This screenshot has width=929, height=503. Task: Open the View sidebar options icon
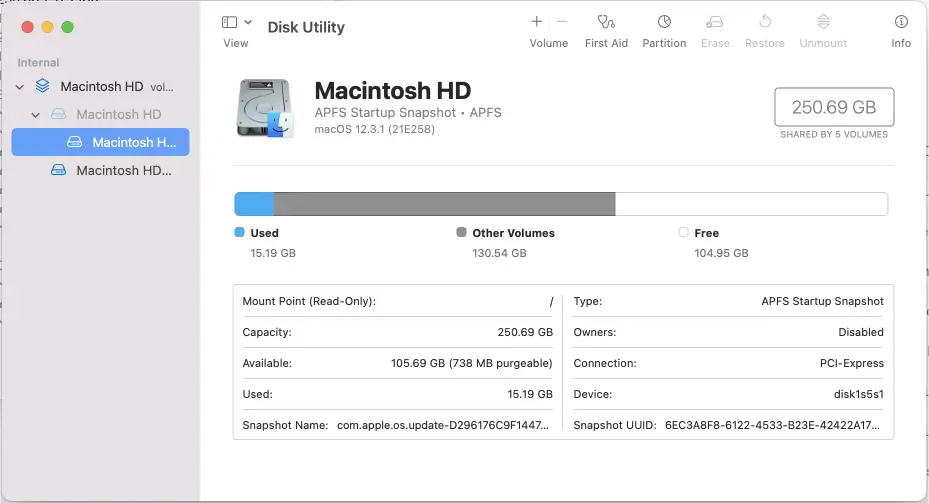(229, 23)
